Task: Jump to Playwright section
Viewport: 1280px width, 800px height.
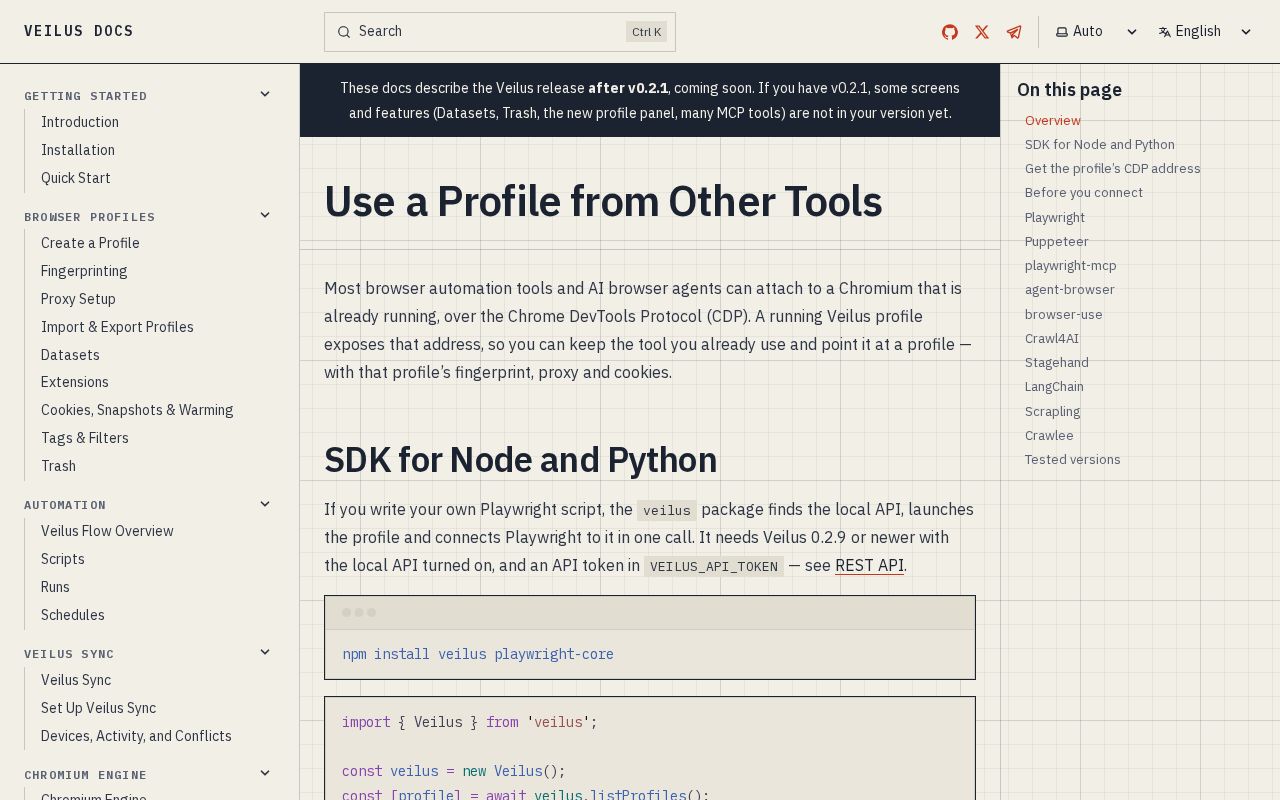Action: 1055,217
